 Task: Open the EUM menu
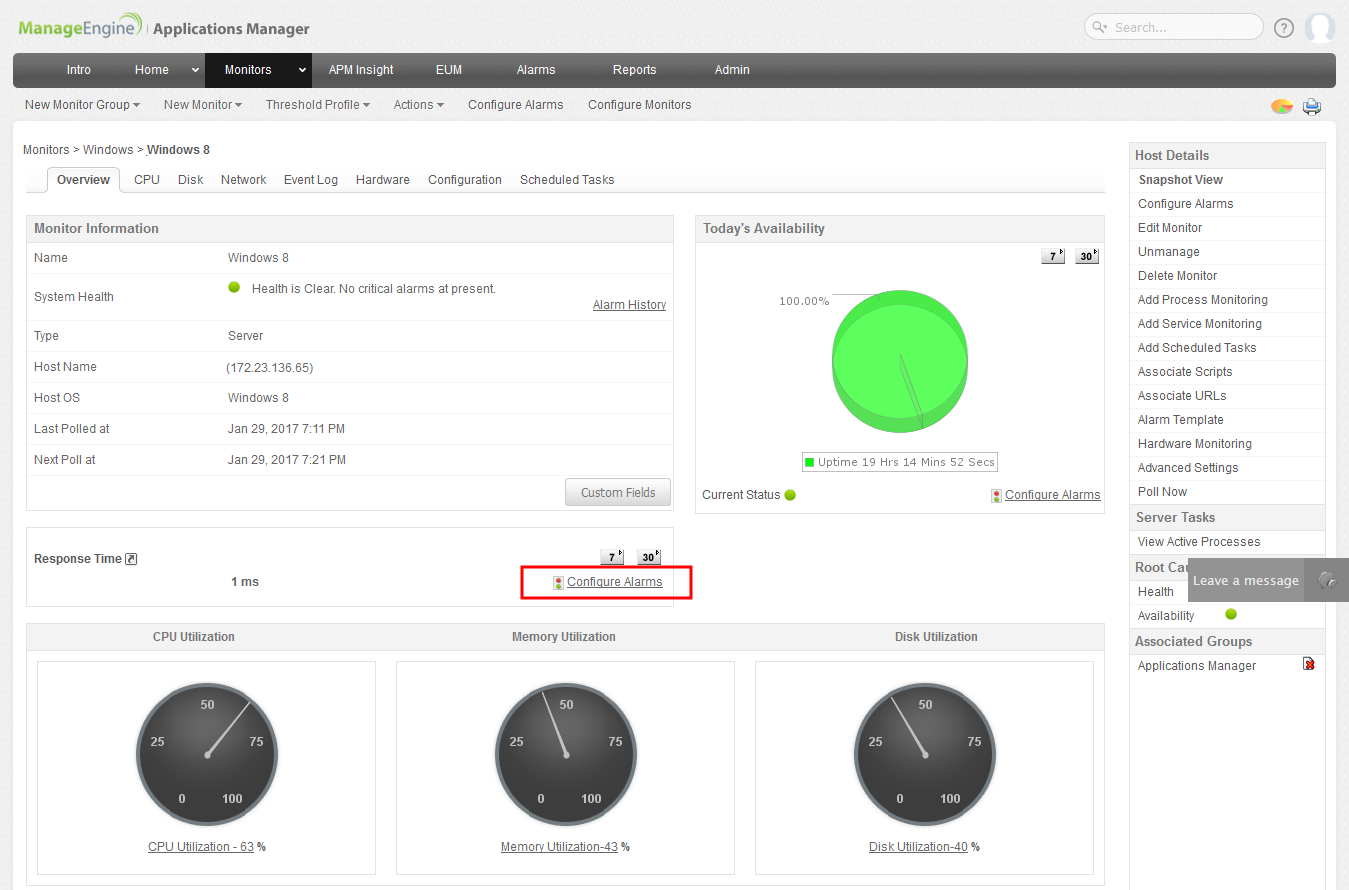coord(449,70)
